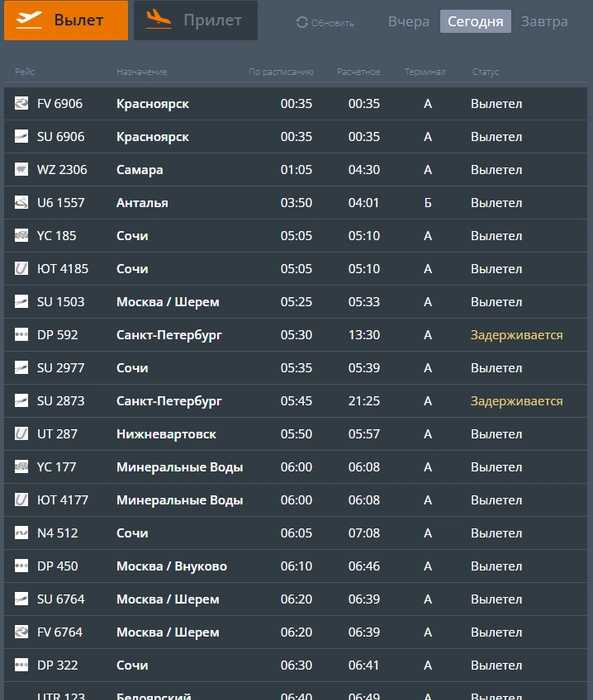593x700 pixels.
Task: Switch to the Вылет departures tab
Action: pyautogui.click(x=66, y=21)
